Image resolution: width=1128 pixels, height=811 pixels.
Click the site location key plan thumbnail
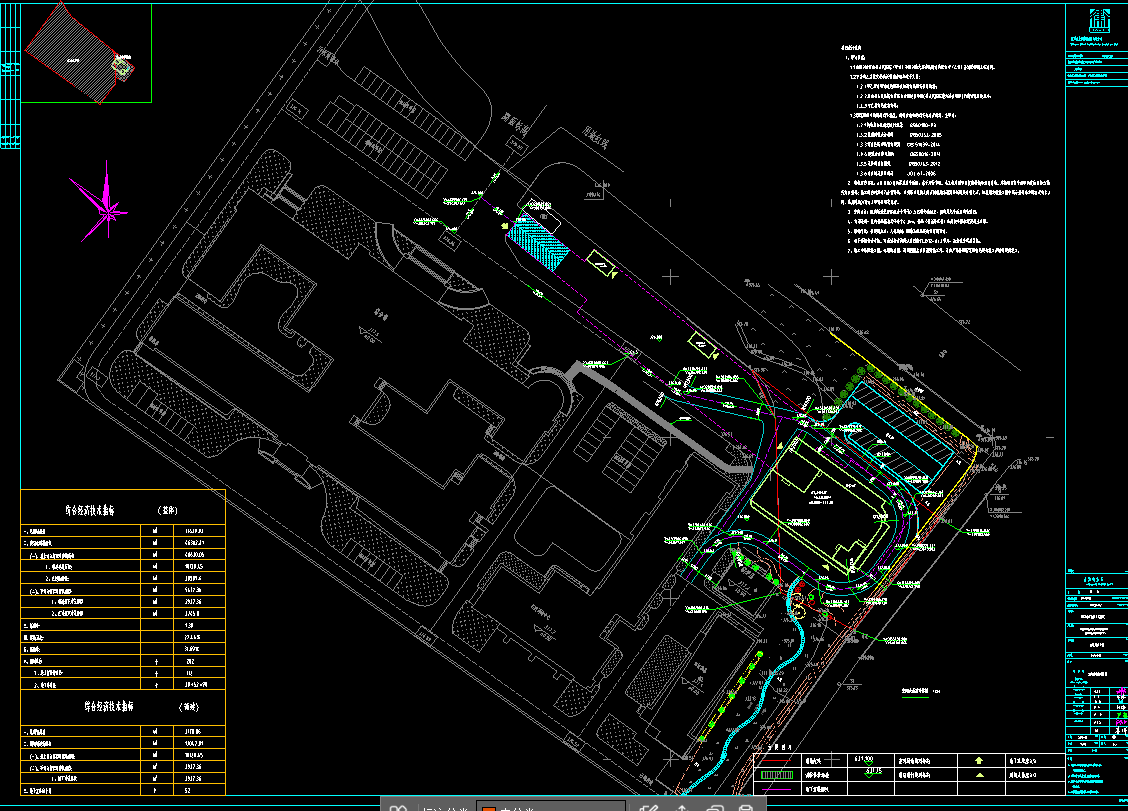coord(85,55)
